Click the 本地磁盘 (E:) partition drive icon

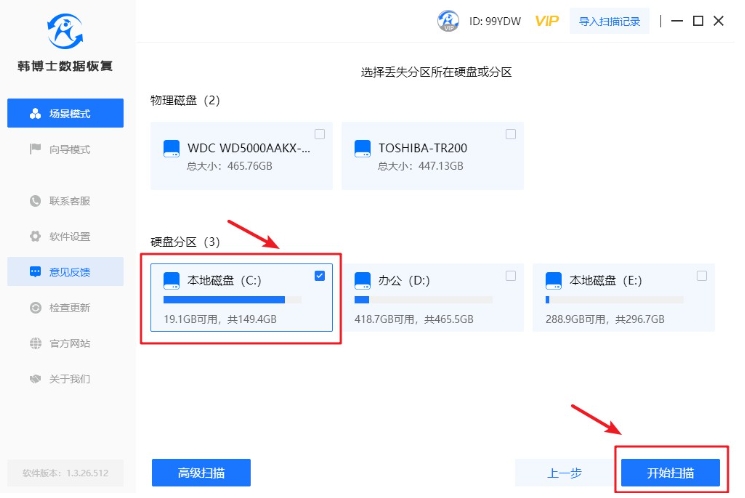tap(553, 281)
